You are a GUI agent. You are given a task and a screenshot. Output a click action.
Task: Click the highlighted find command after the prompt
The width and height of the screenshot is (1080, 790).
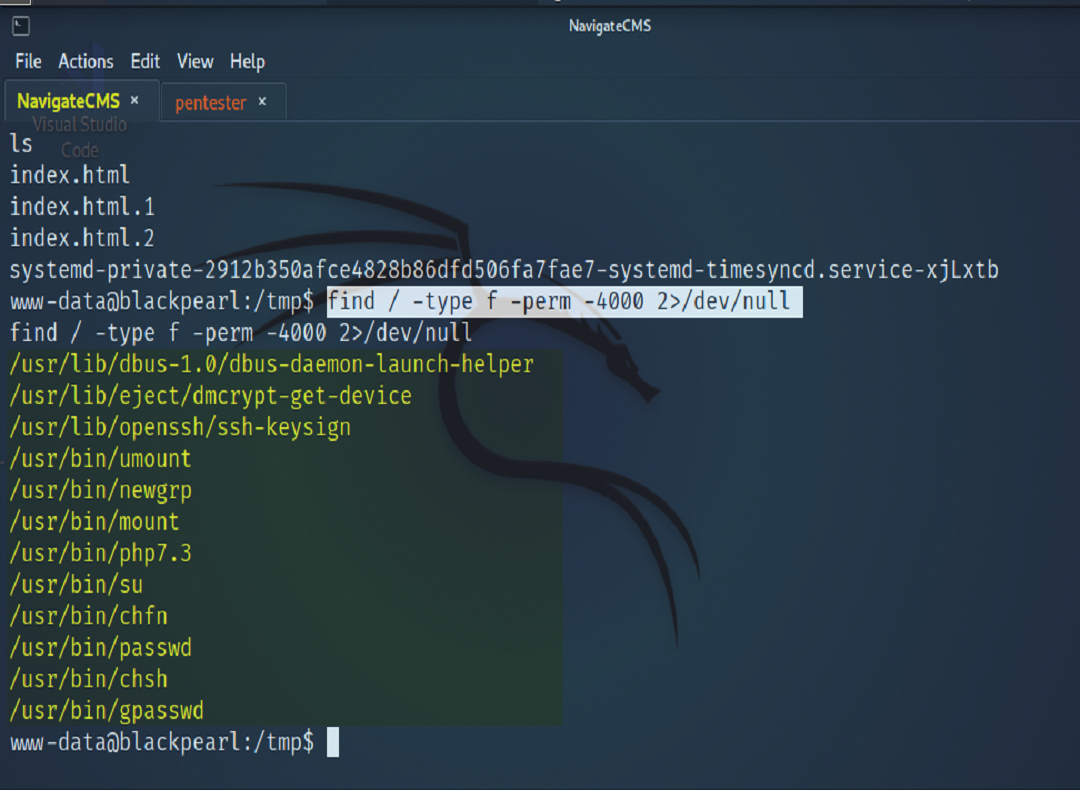565,302
